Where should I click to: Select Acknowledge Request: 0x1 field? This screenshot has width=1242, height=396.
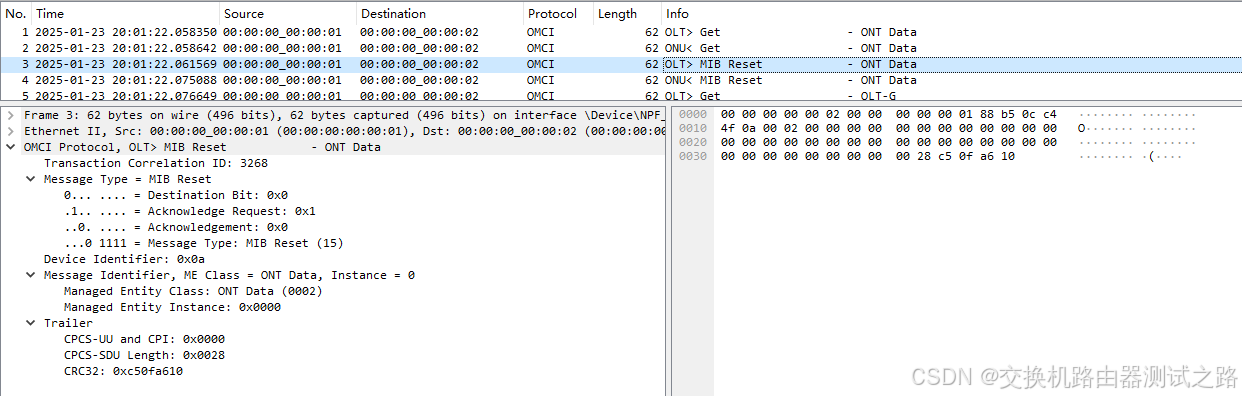point(190,211)
